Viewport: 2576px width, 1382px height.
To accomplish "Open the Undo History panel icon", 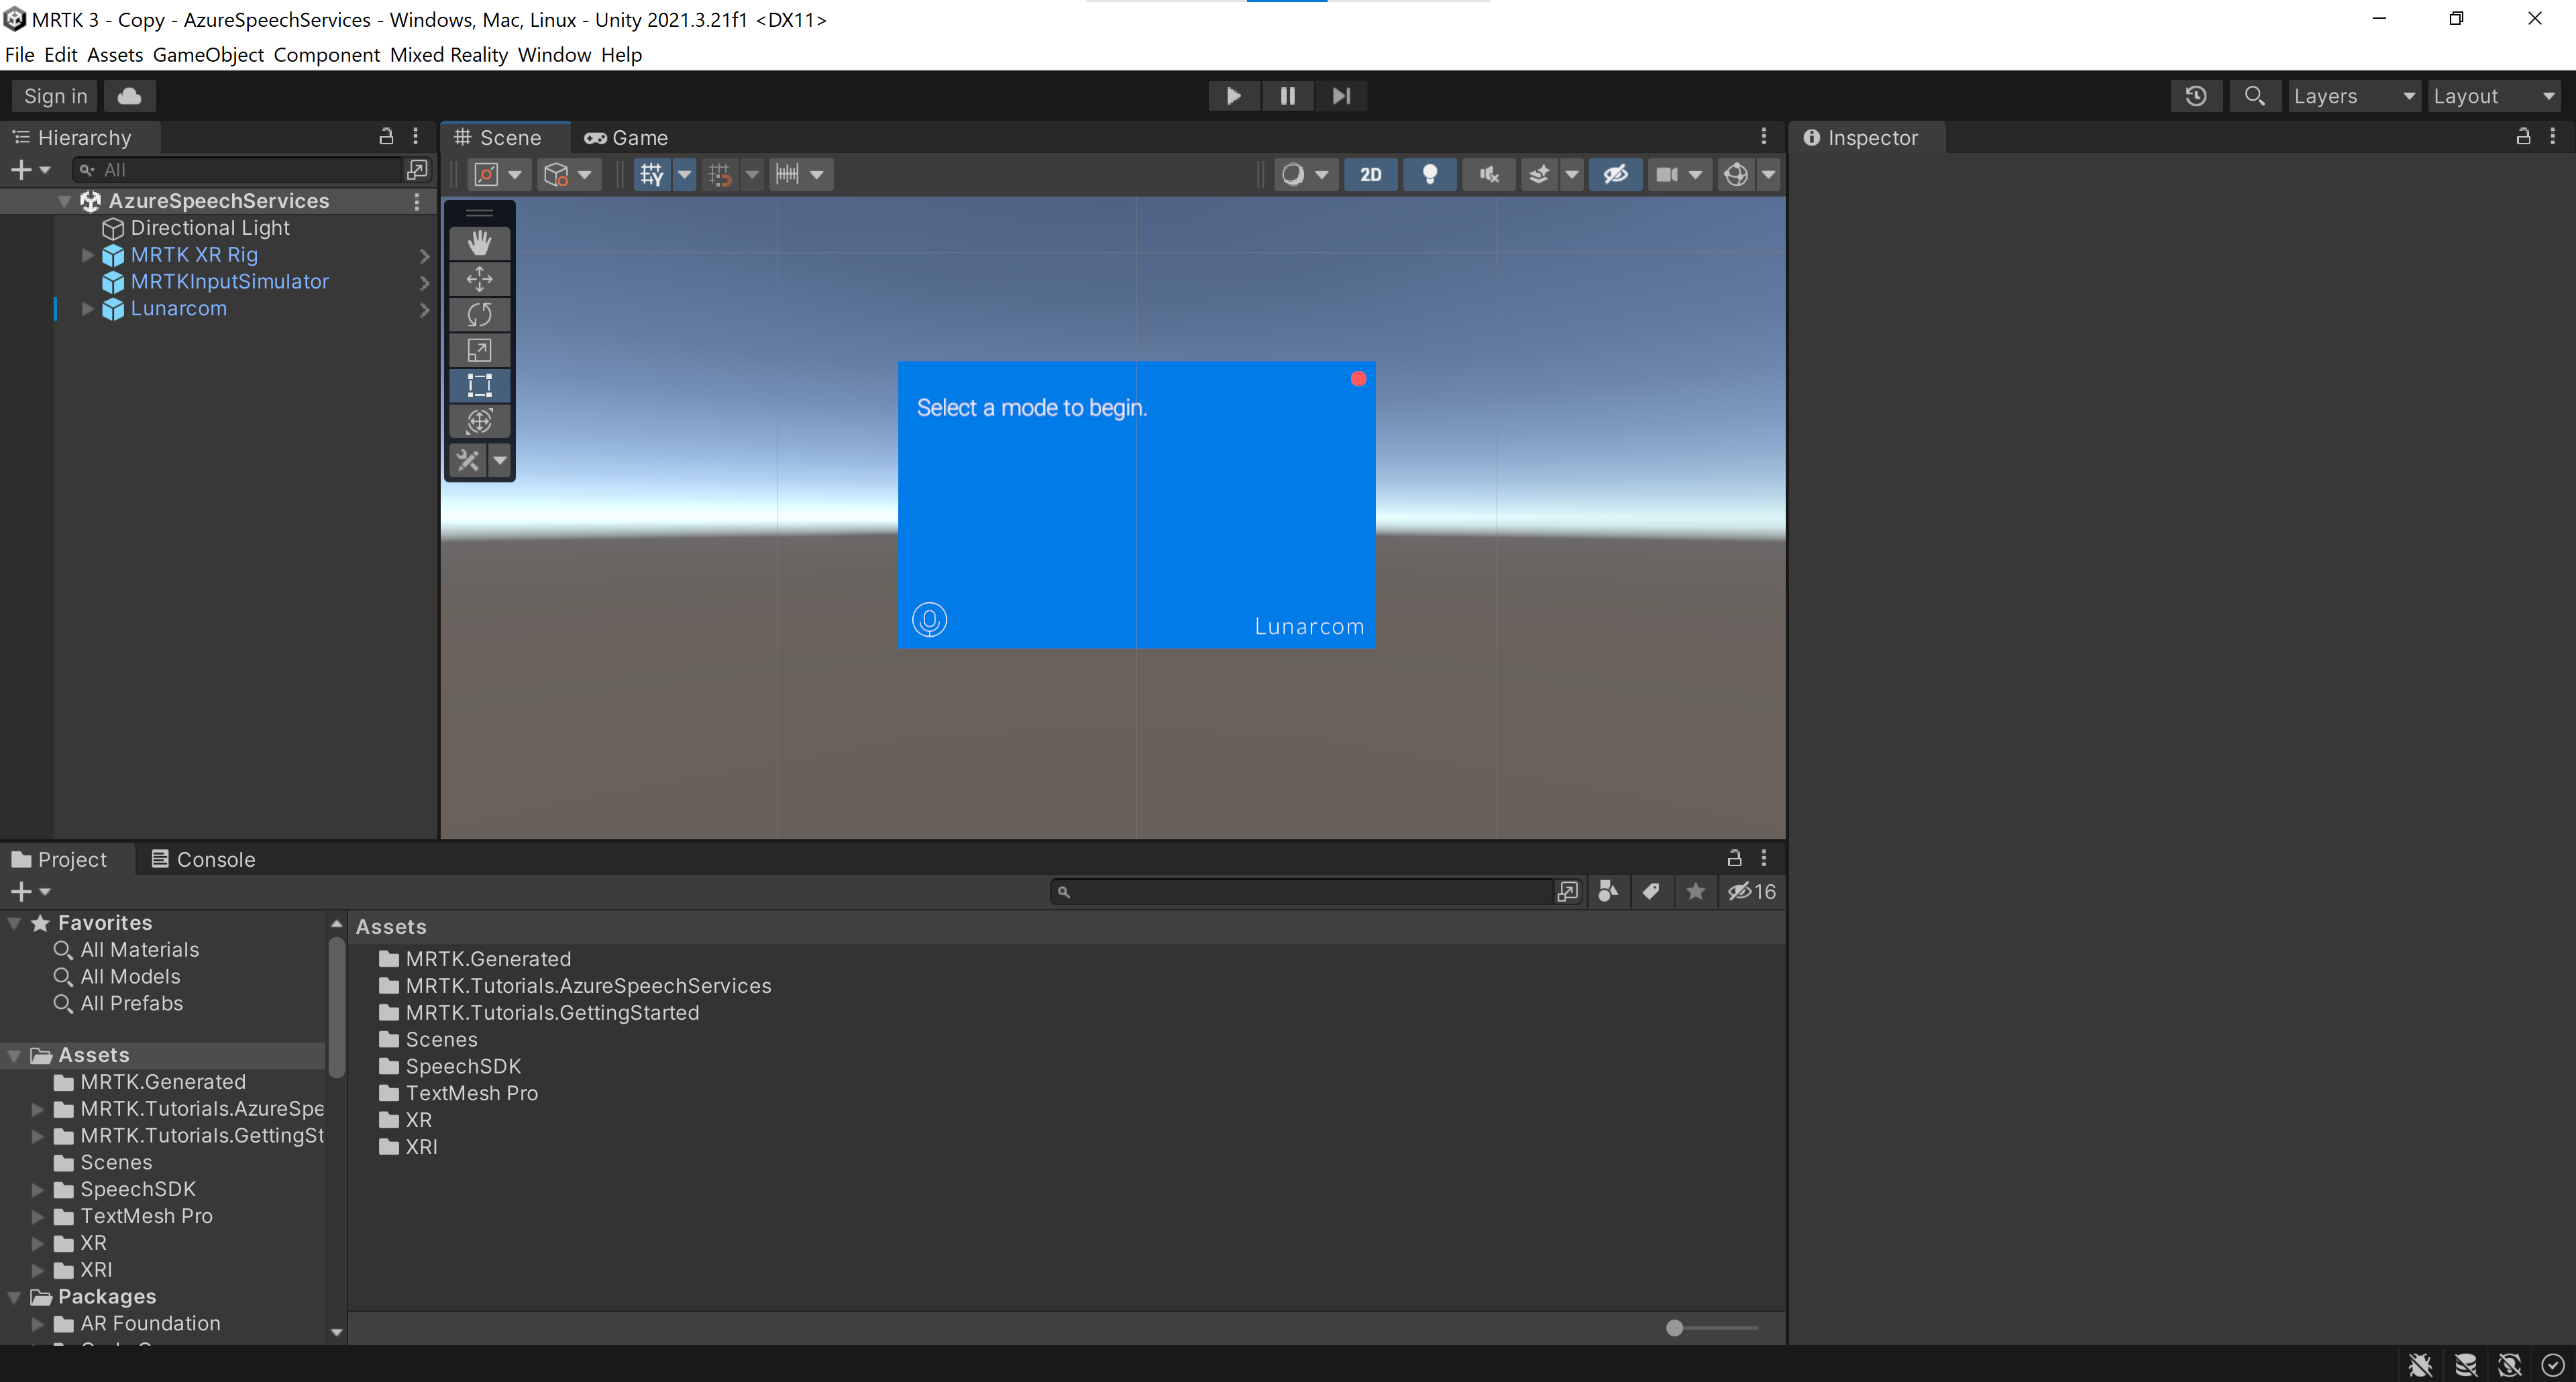I will (2196, 95).
